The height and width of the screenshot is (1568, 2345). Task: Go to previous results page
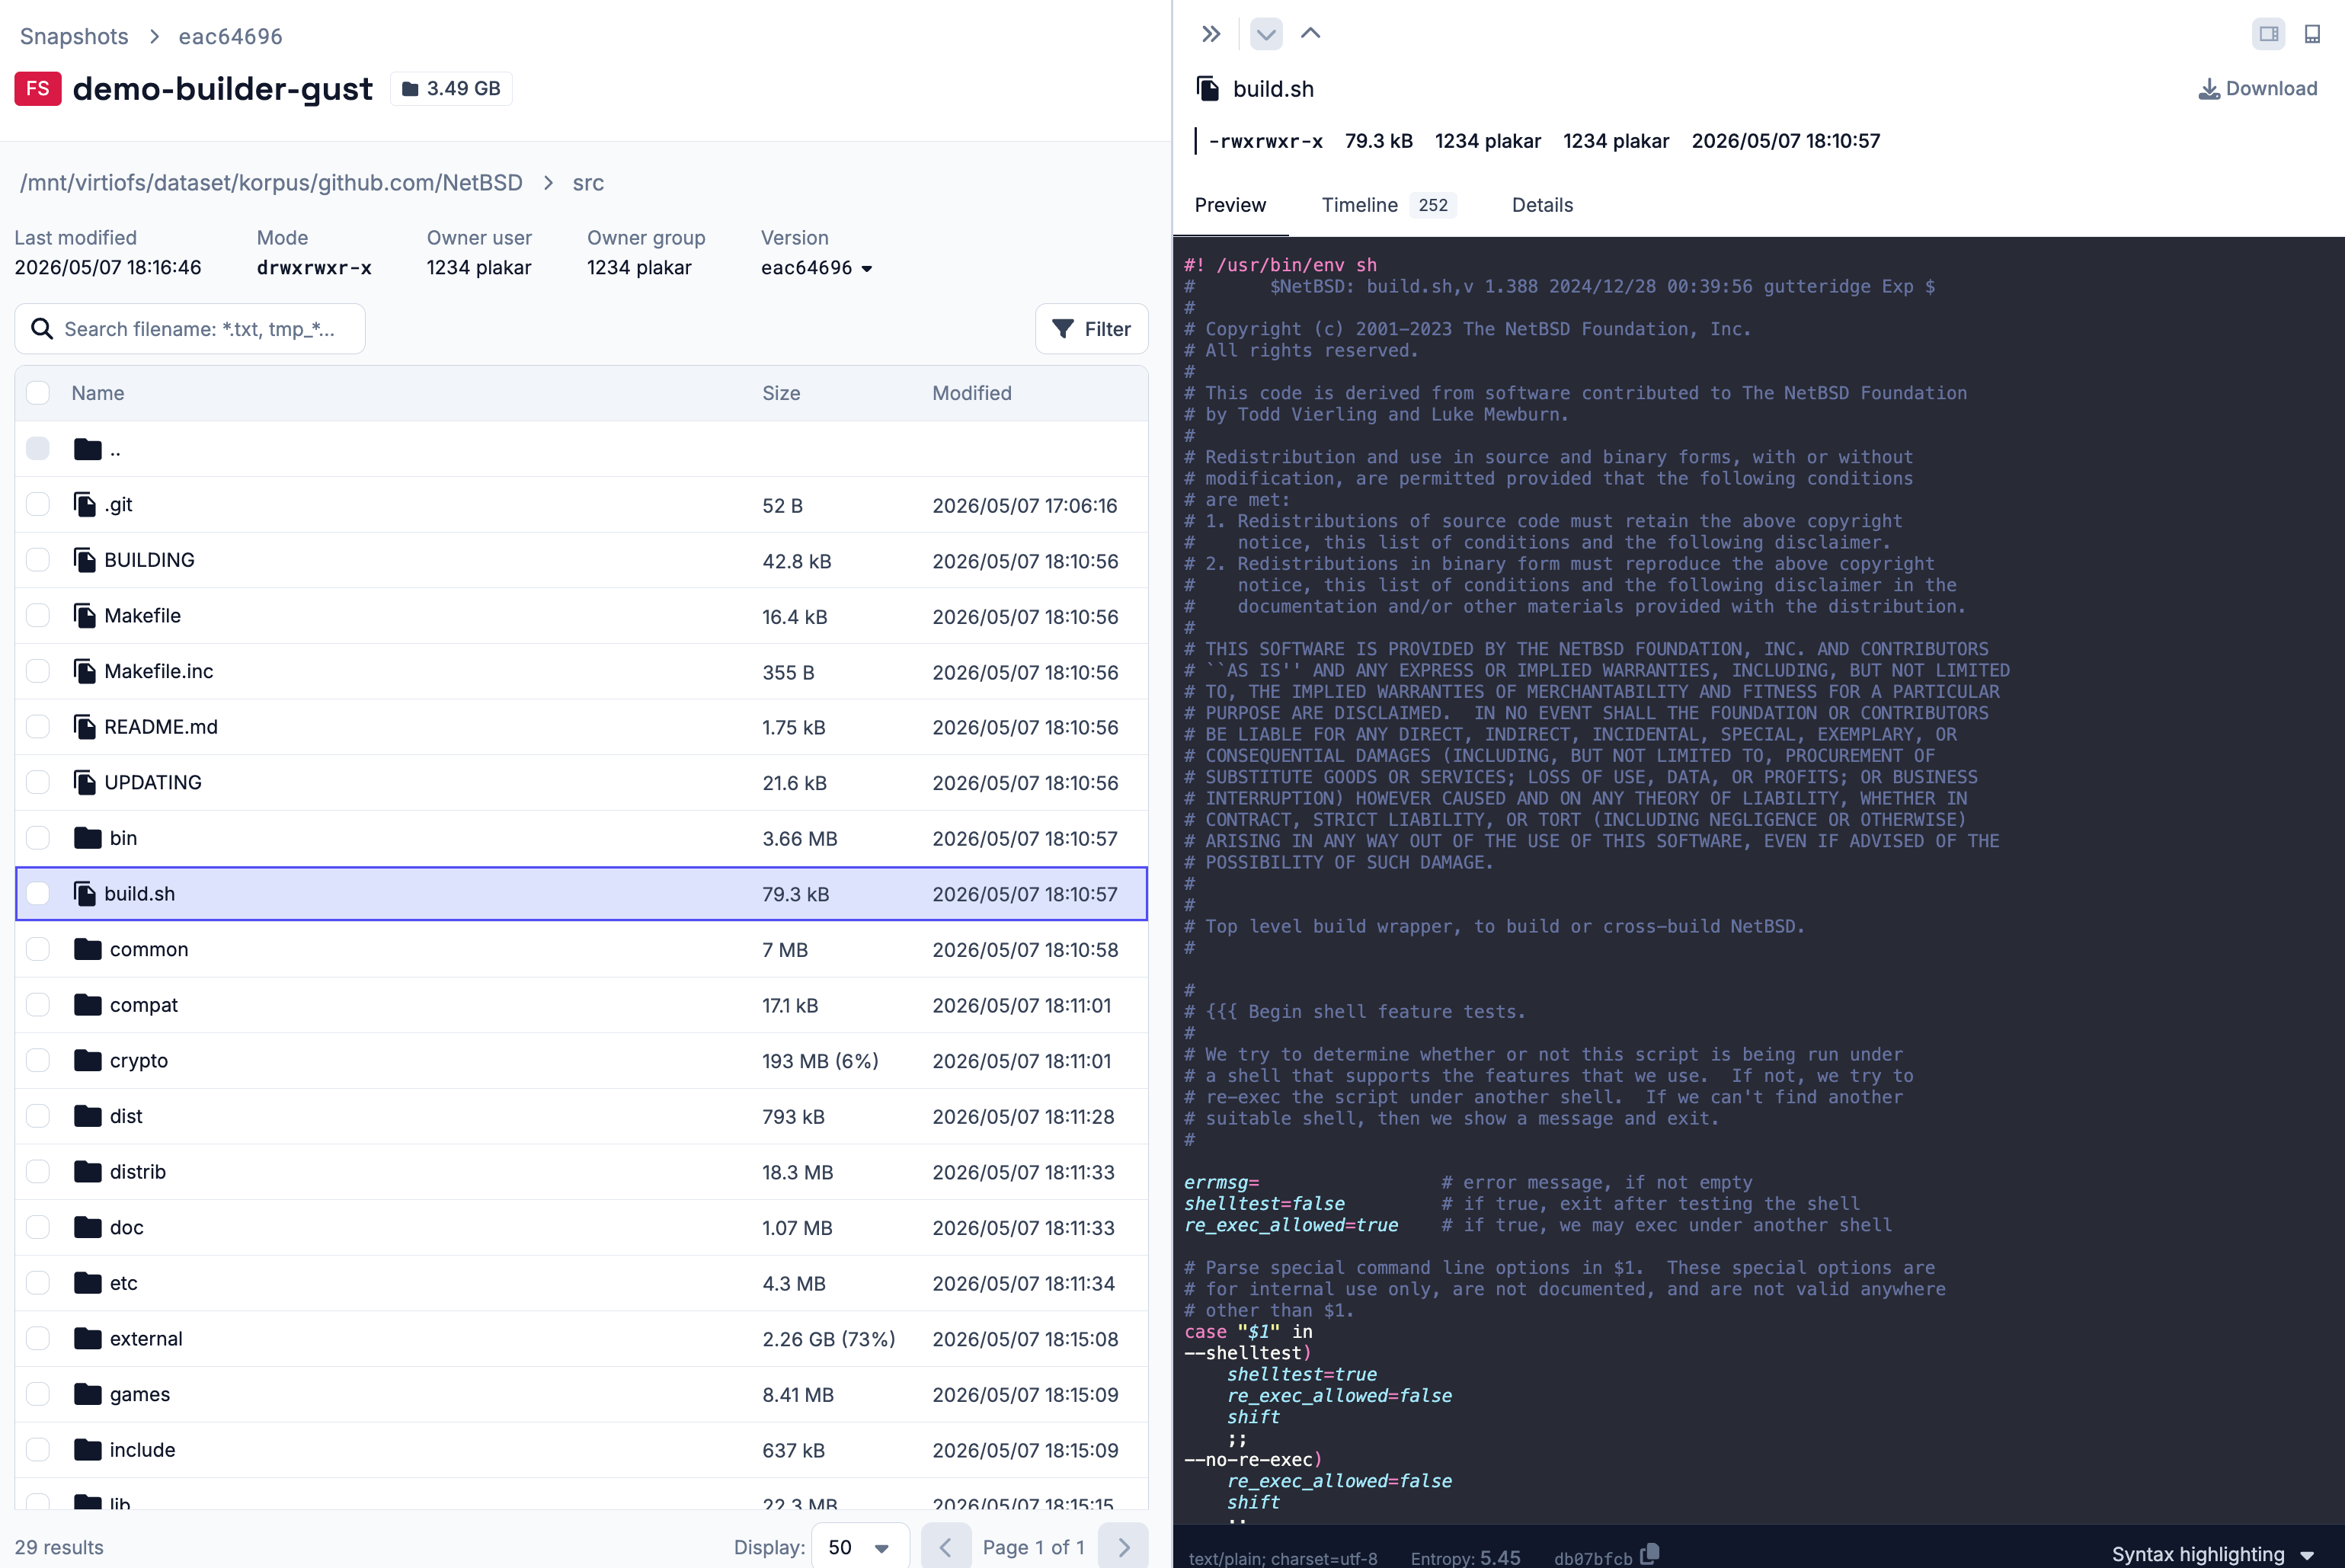click(946, 1547)
